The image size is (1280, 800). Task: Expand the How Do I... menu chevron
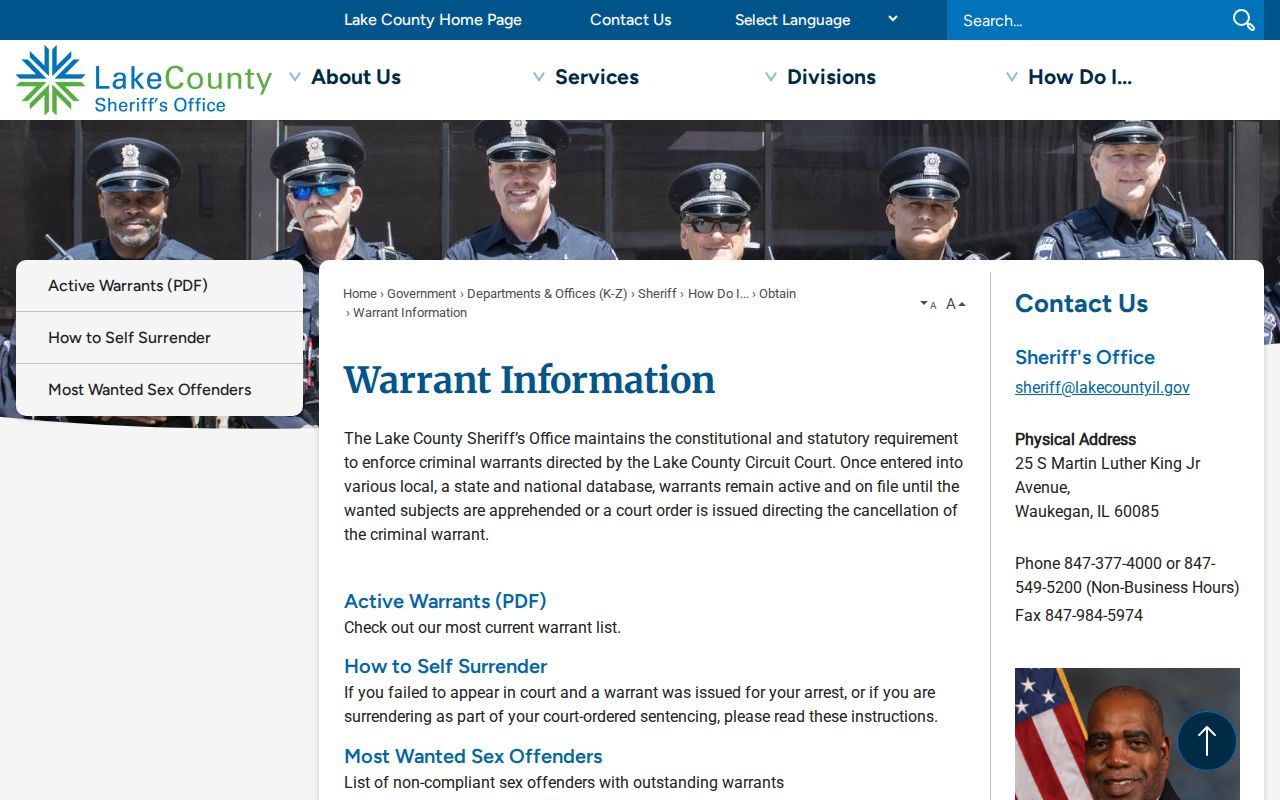point(1012,77)
